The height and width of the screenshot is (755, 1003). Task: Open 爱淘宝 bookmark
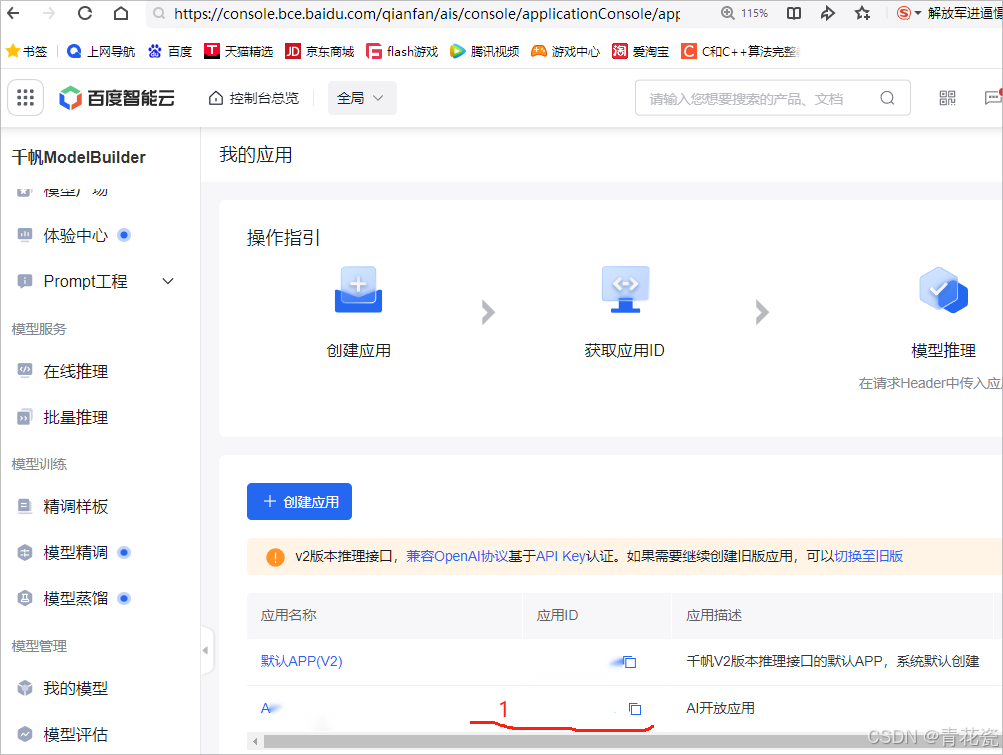click(640, 51)
